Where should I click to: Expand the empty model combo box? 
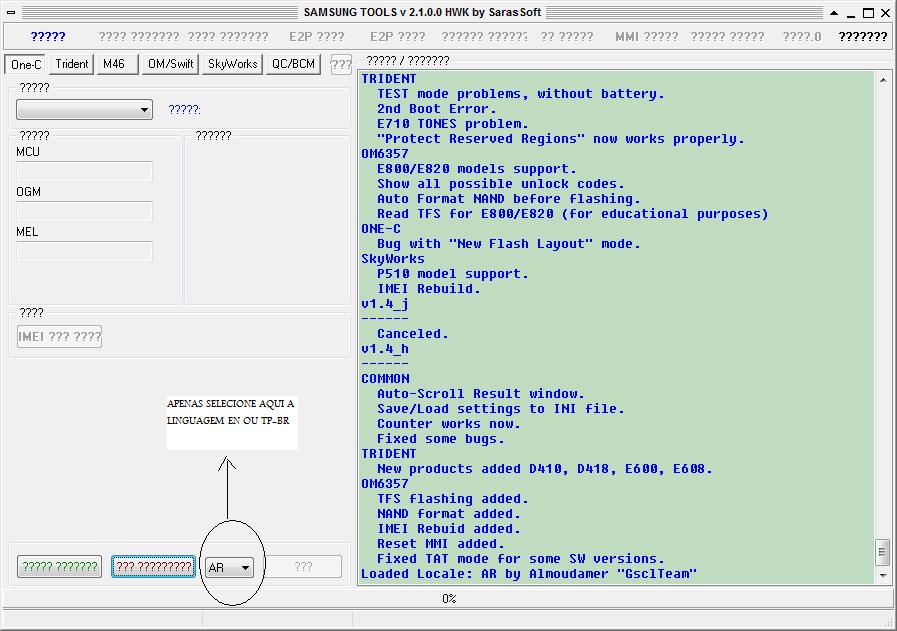pyautogui.click(x=84, y=110)
